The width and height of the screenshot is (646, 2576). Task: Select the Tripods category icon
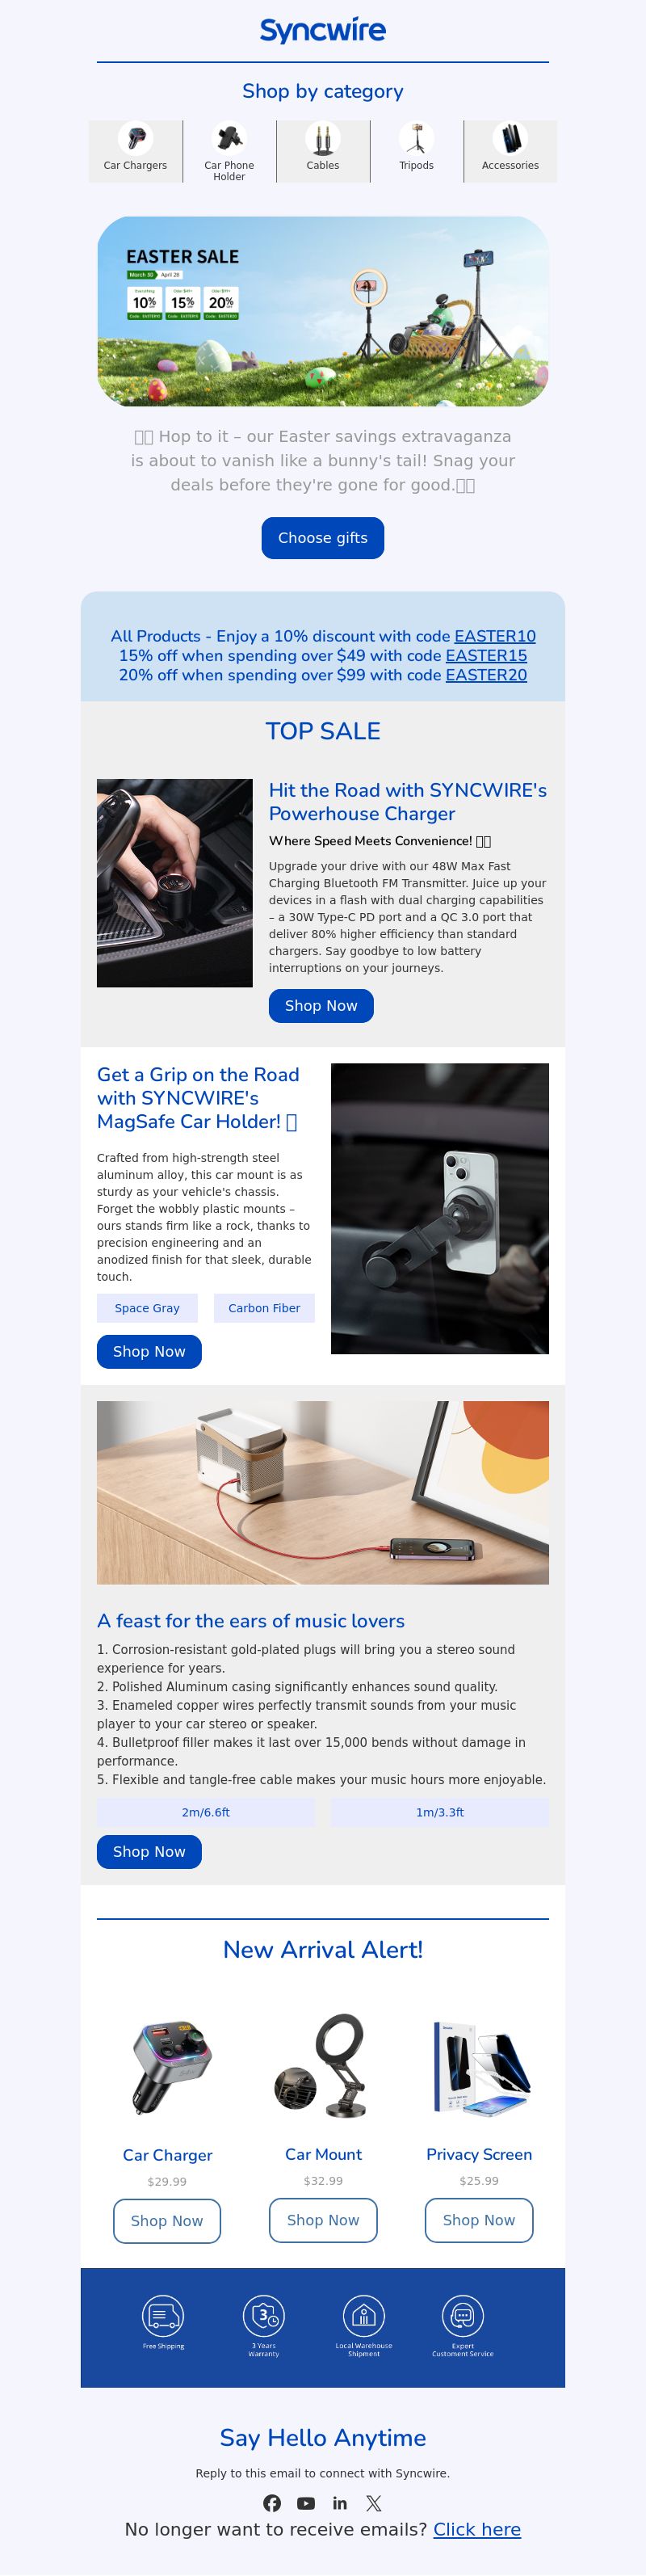click(416, 137)
